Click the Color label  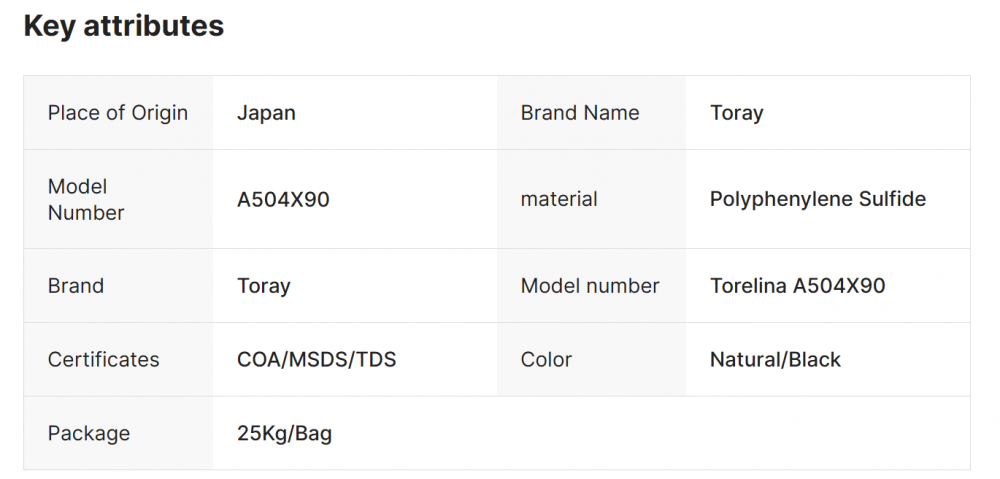546,360
